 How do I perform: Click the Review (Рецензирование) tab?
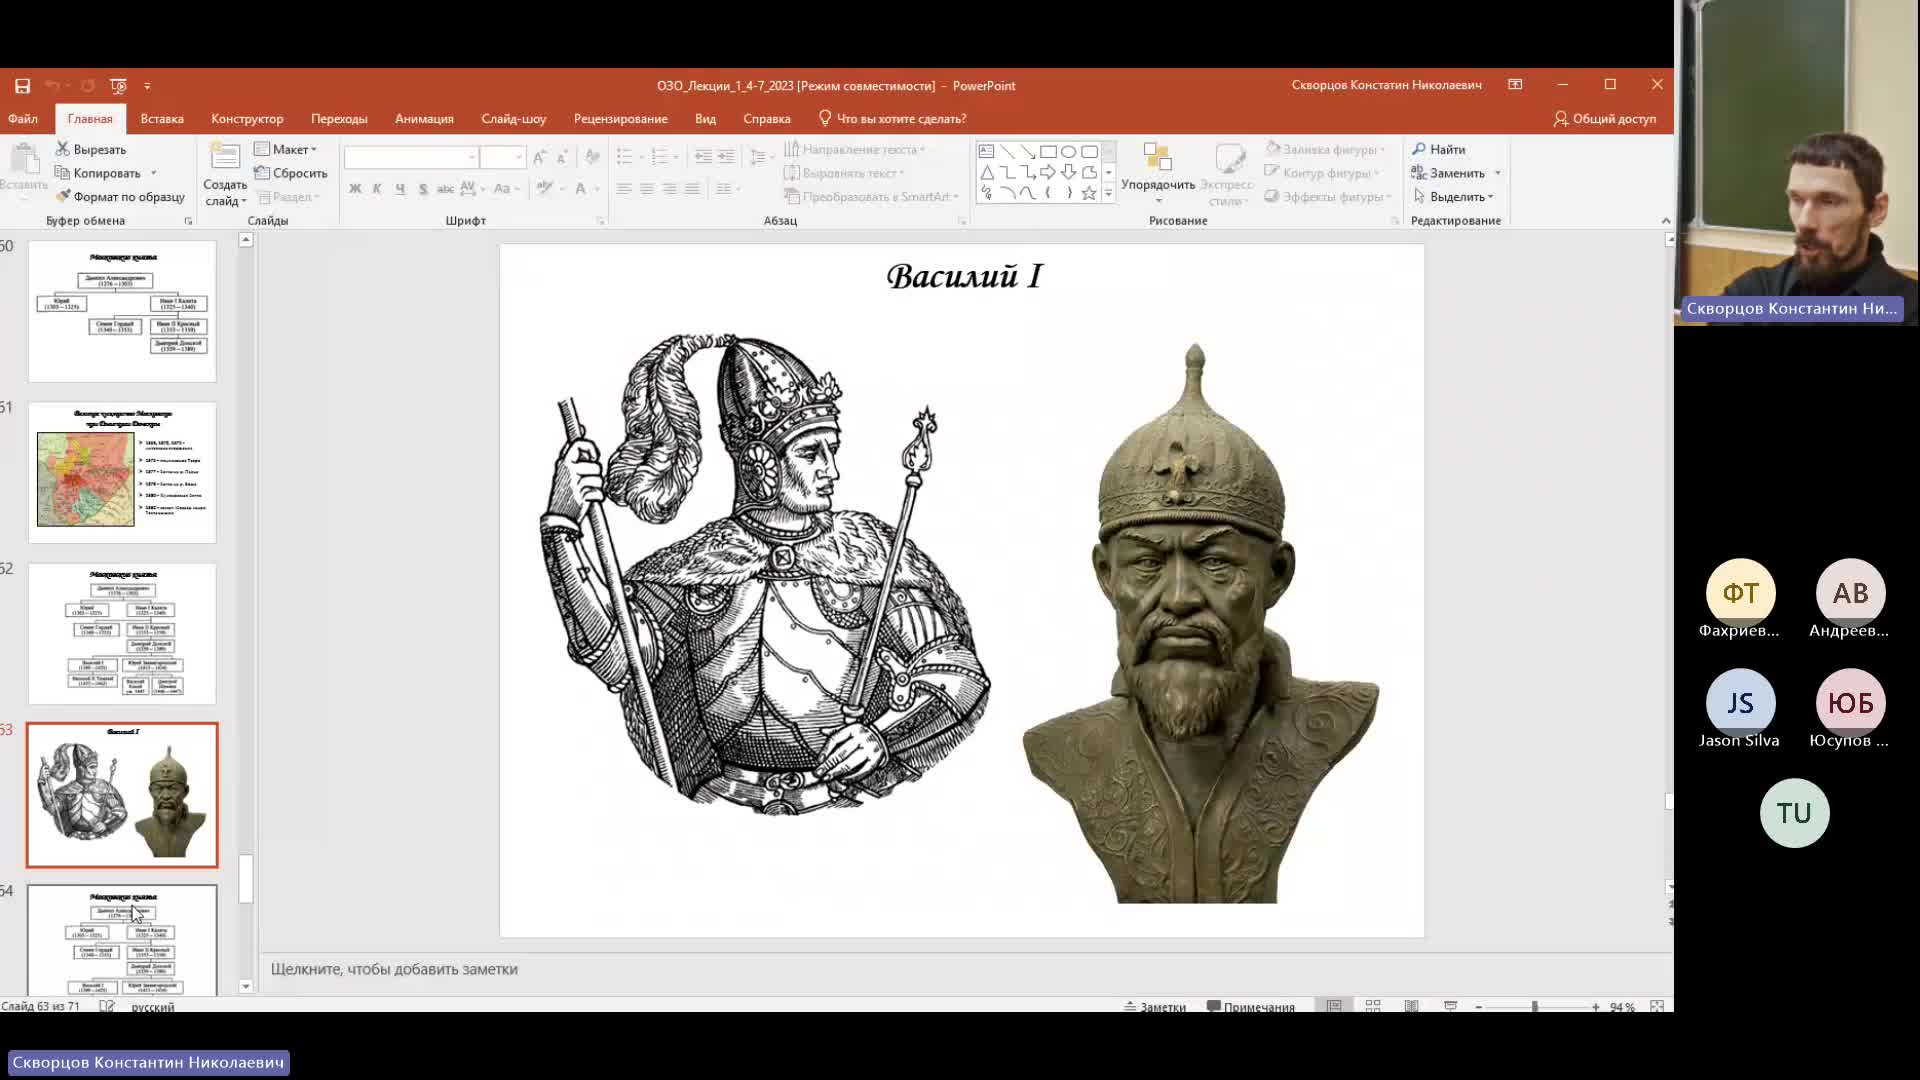point(620,118)
